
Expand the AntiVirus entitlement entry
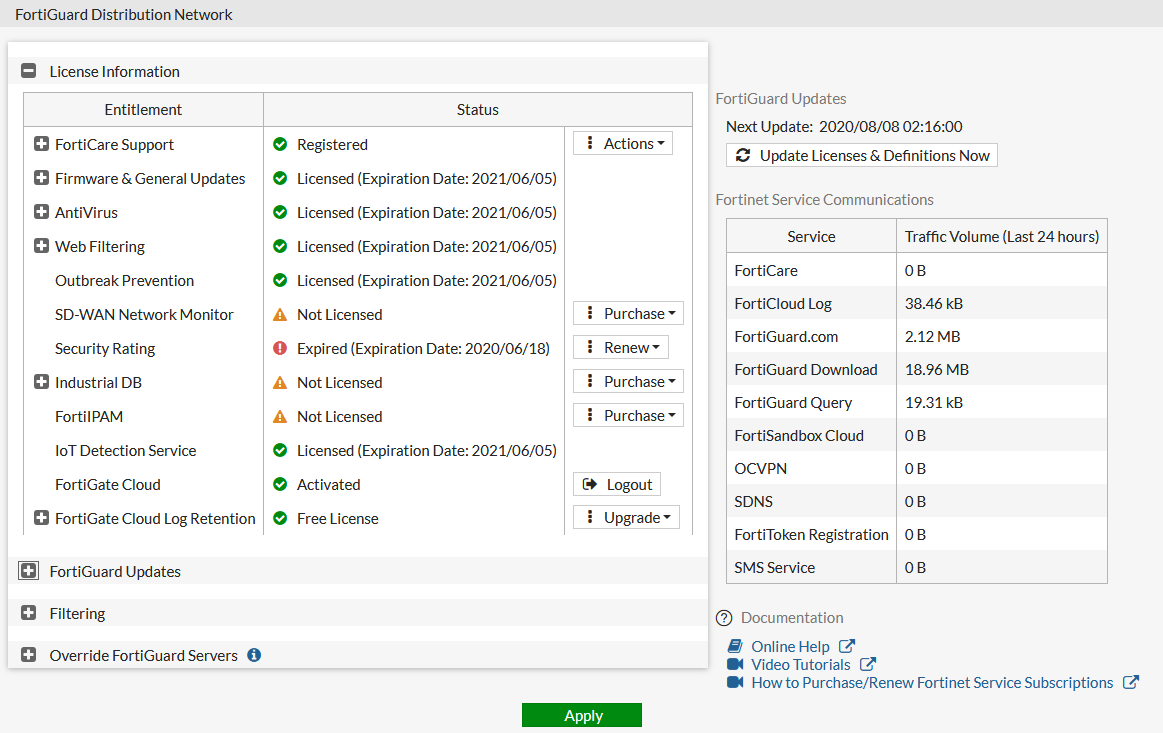click(x=40, y=211)
